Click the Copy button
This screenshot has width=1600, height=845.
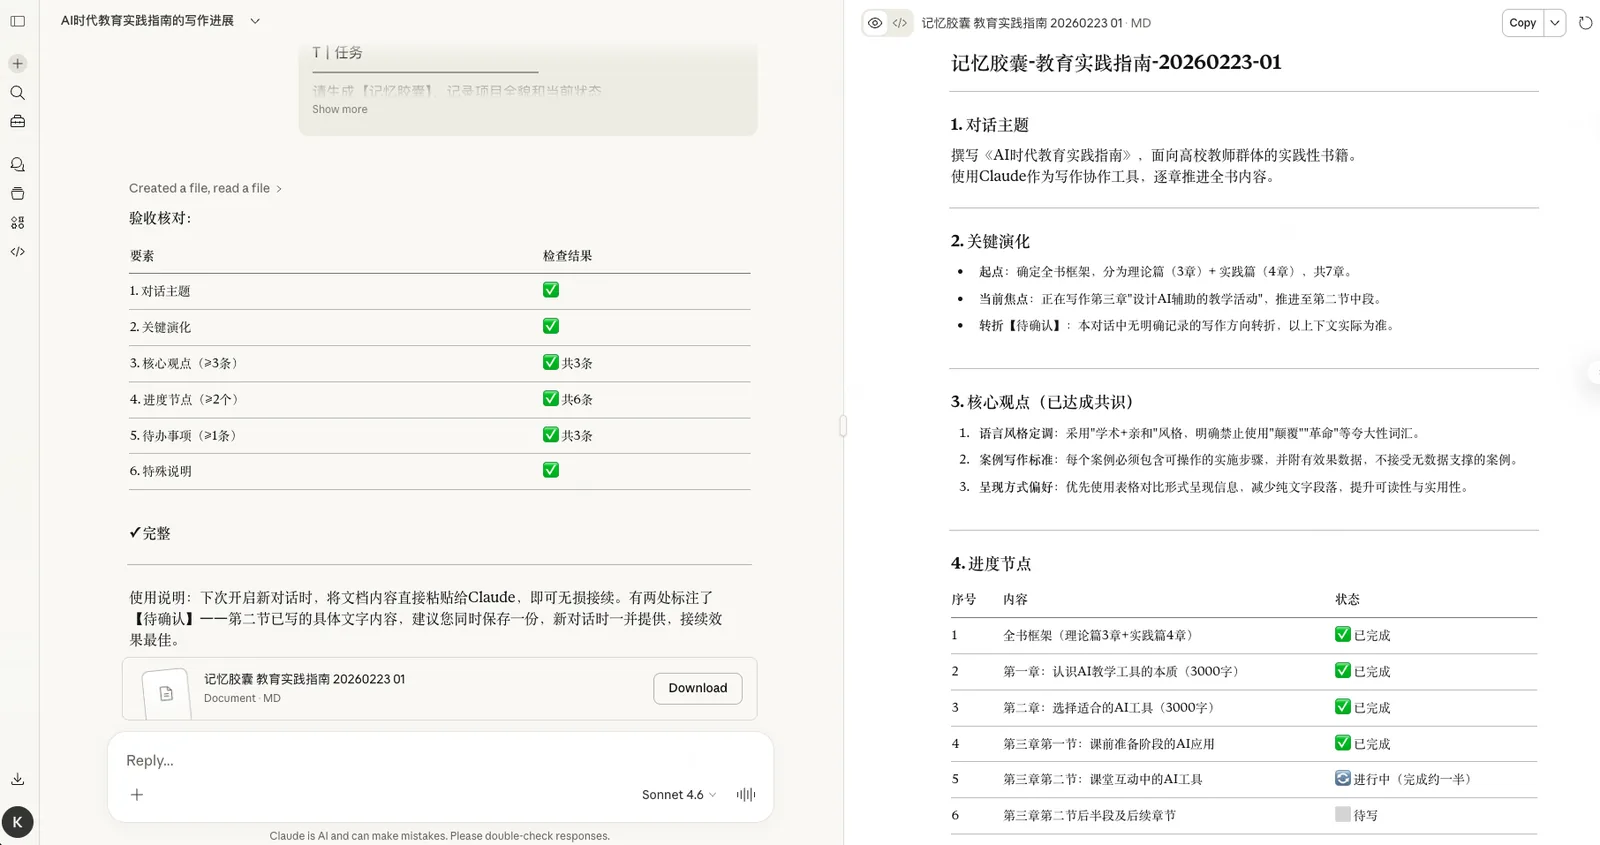pyautogui.click(x=1523, y=23)
